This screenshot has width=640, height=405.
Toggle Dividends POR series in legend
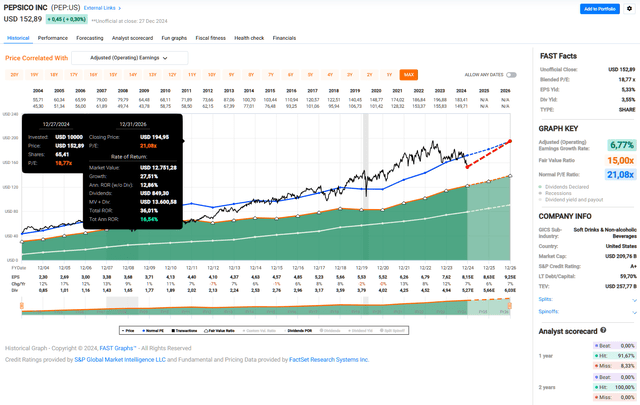point(298,330)
